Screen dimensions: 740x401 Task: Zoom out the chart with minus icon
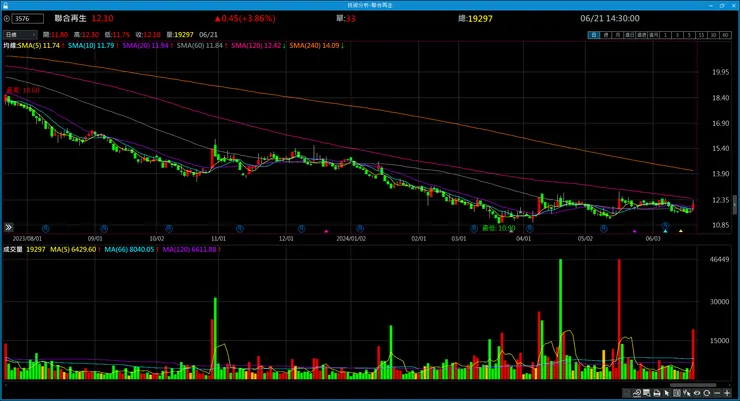717,393
